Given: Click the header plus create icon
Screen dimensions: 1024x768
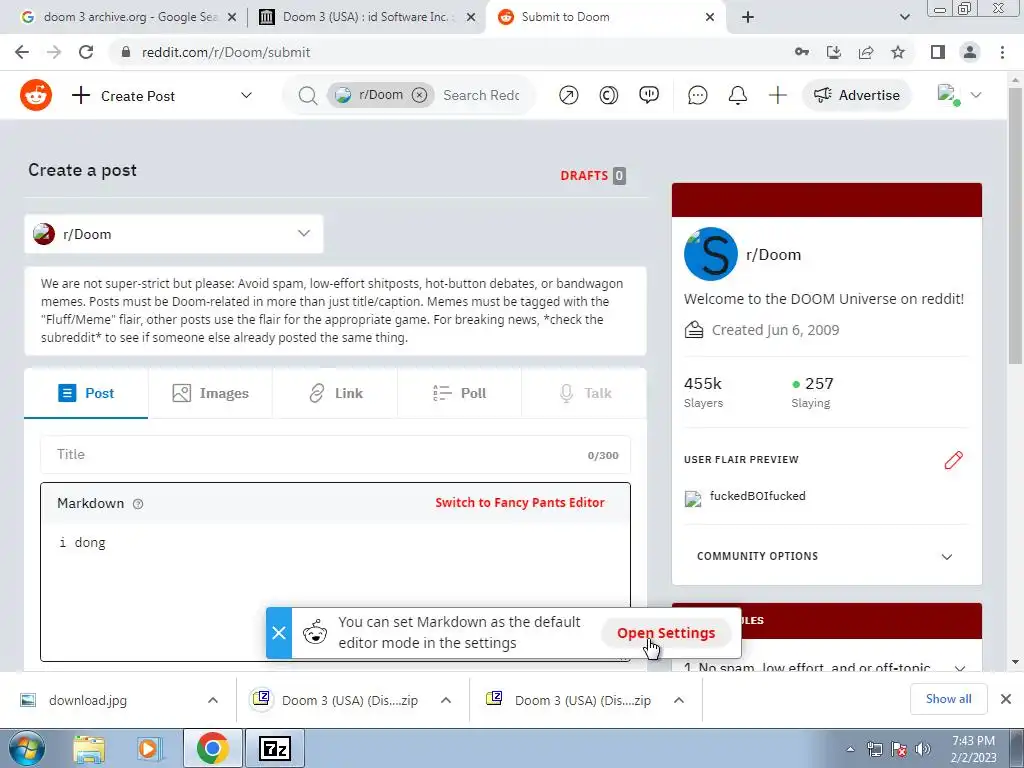Looking at the screenshot, I should [x=777, y=95].
